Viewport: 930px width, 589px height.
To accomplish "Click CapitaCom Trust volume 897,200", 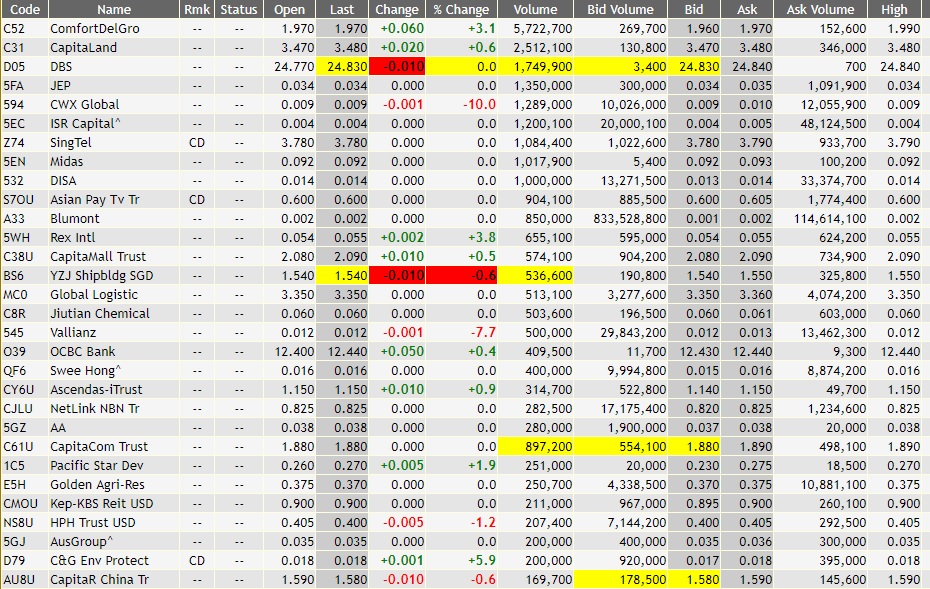I will pos(536,446).
